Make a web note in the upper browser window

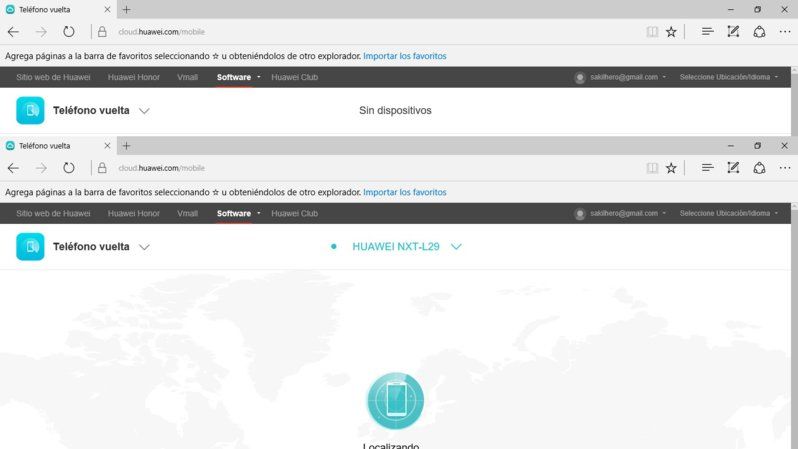coord(733,32)
